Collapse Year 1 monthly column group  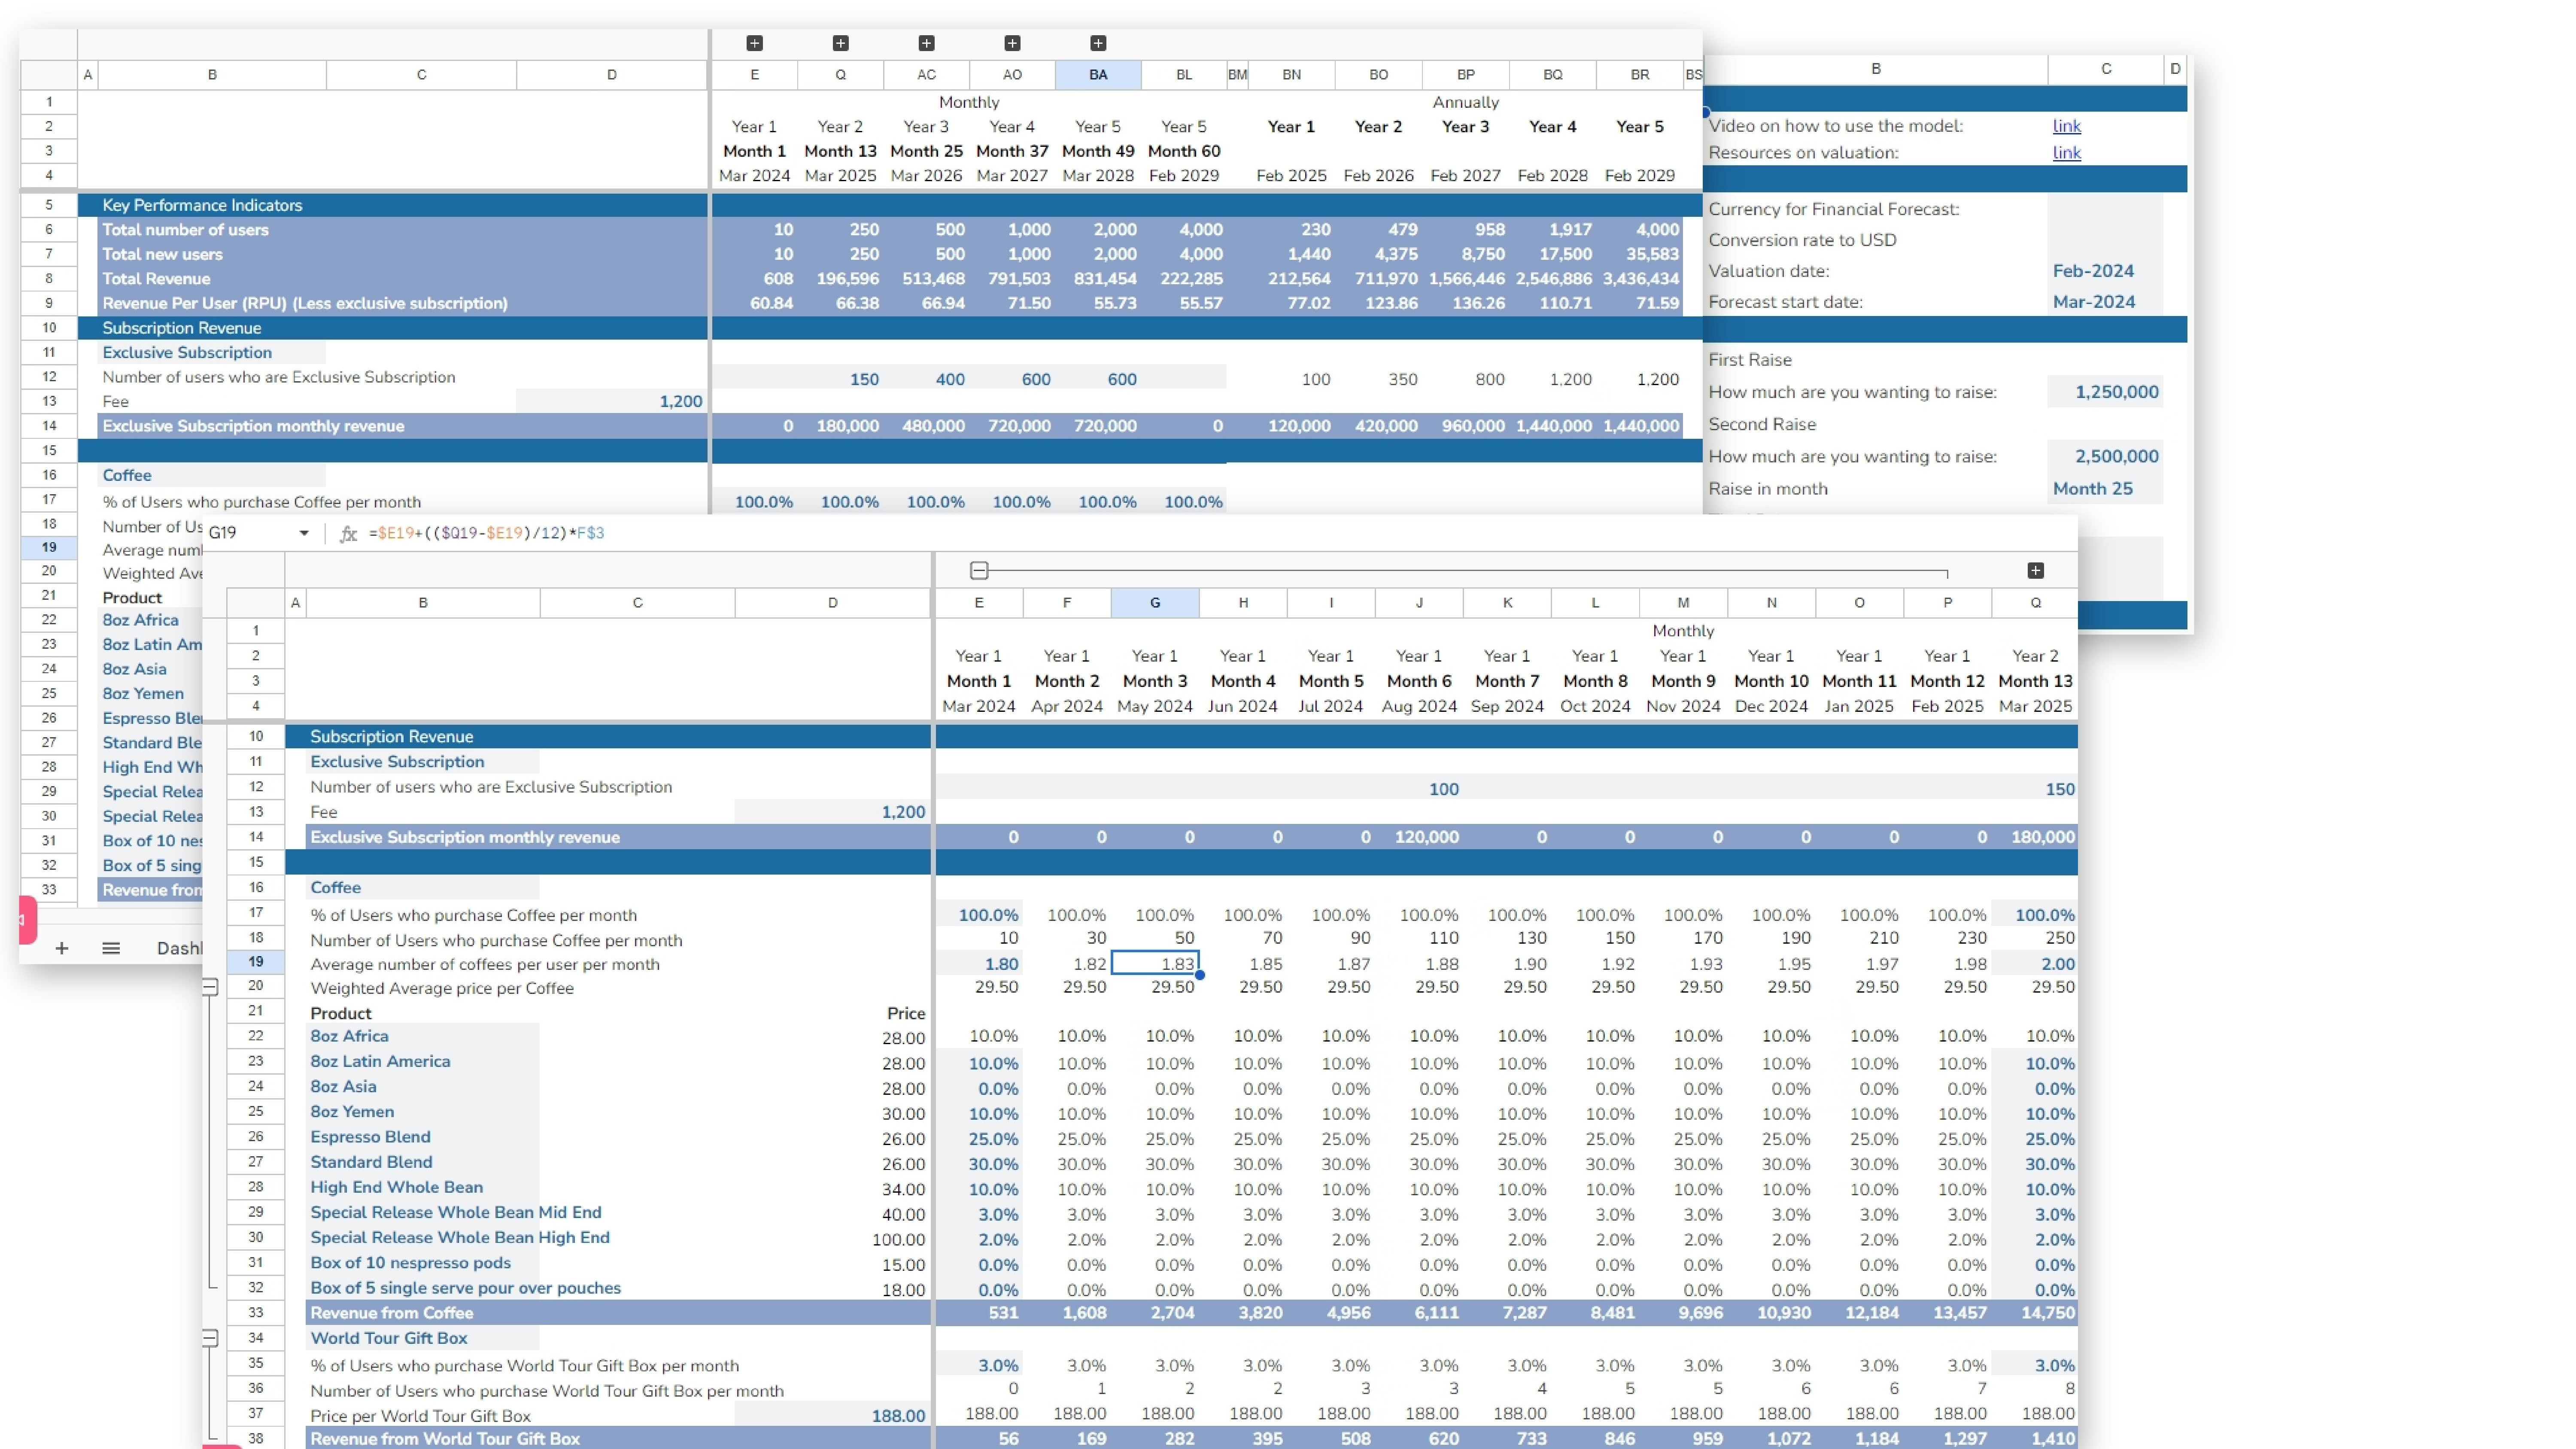coord(979,571)
